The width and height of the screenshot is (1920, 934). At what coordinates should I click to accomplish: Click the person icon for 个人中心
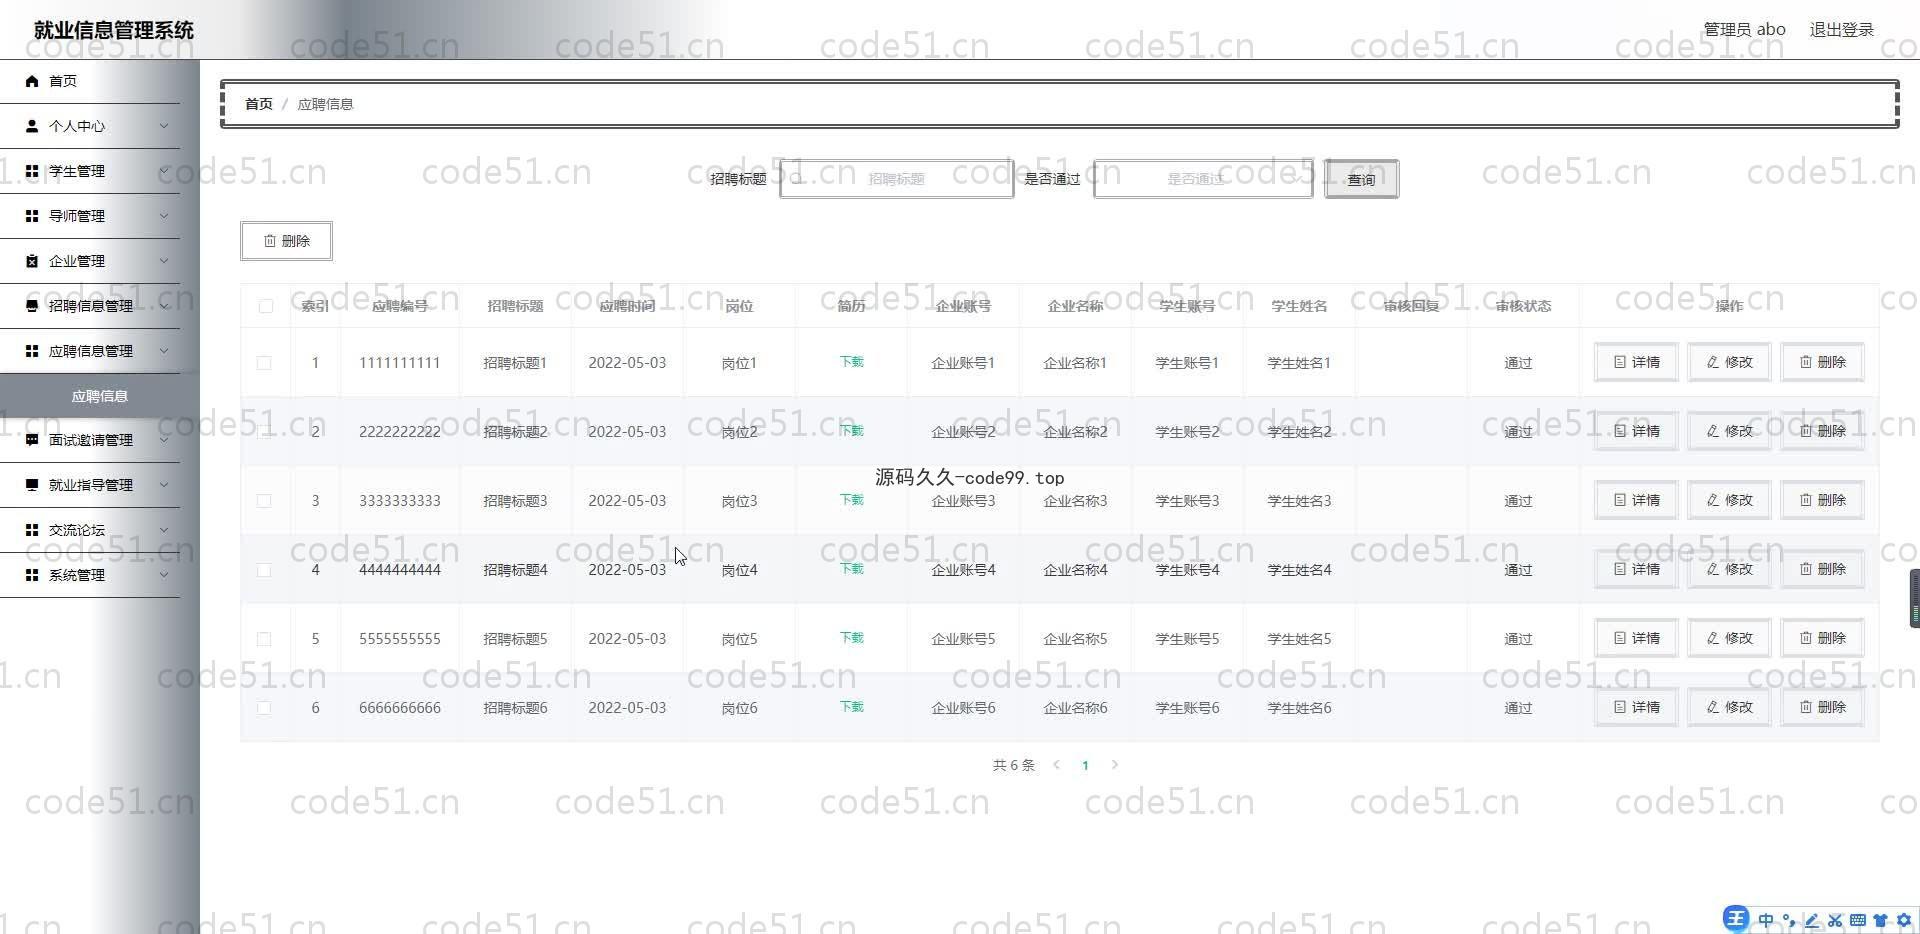[32, 126]
